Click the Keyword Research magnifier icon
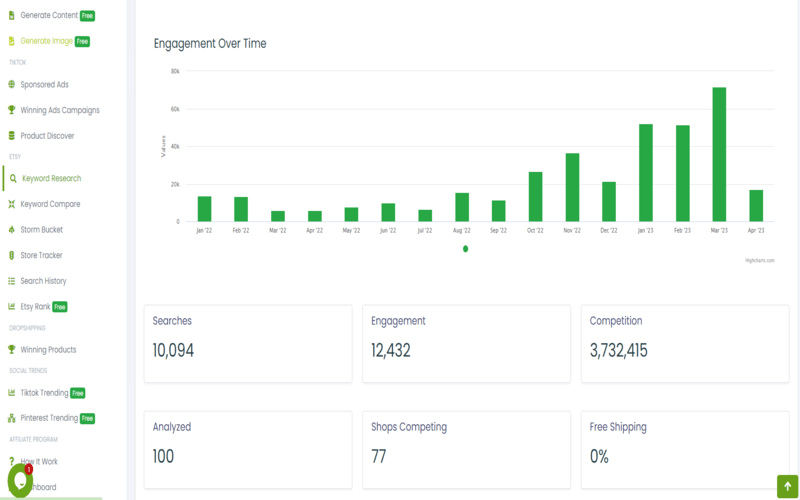Image resolution: width=800 pixels, height=500 pixels. tap(13, 179)
